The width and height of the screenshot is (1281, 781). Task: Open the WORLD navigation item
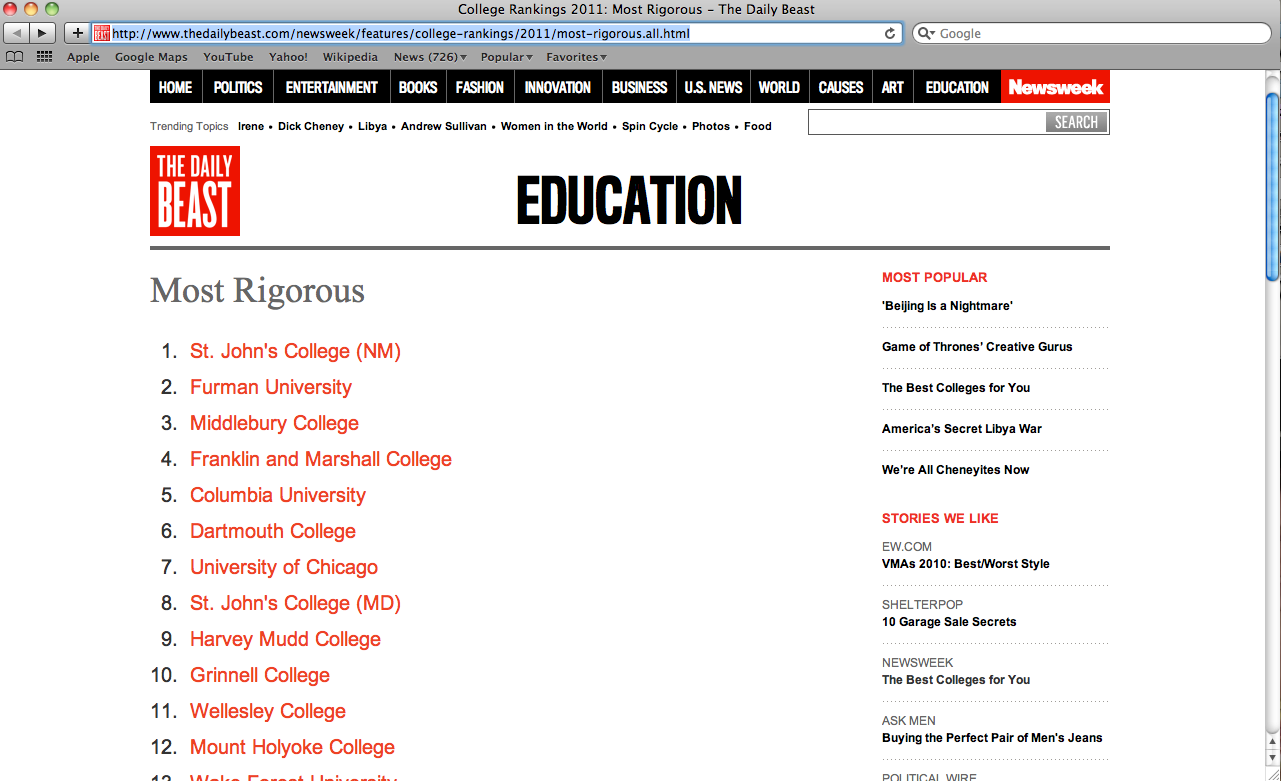click(x=779, y=87)
